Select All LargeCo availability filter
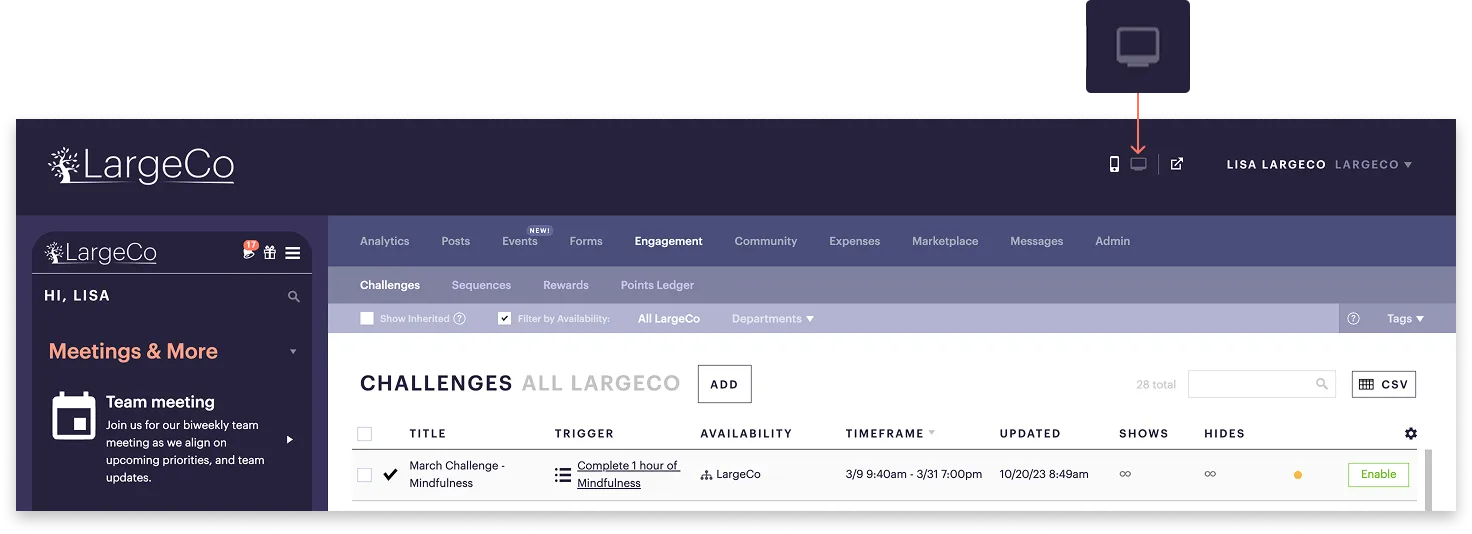Screen dimensions: 1472x534 tap(669, 319)
